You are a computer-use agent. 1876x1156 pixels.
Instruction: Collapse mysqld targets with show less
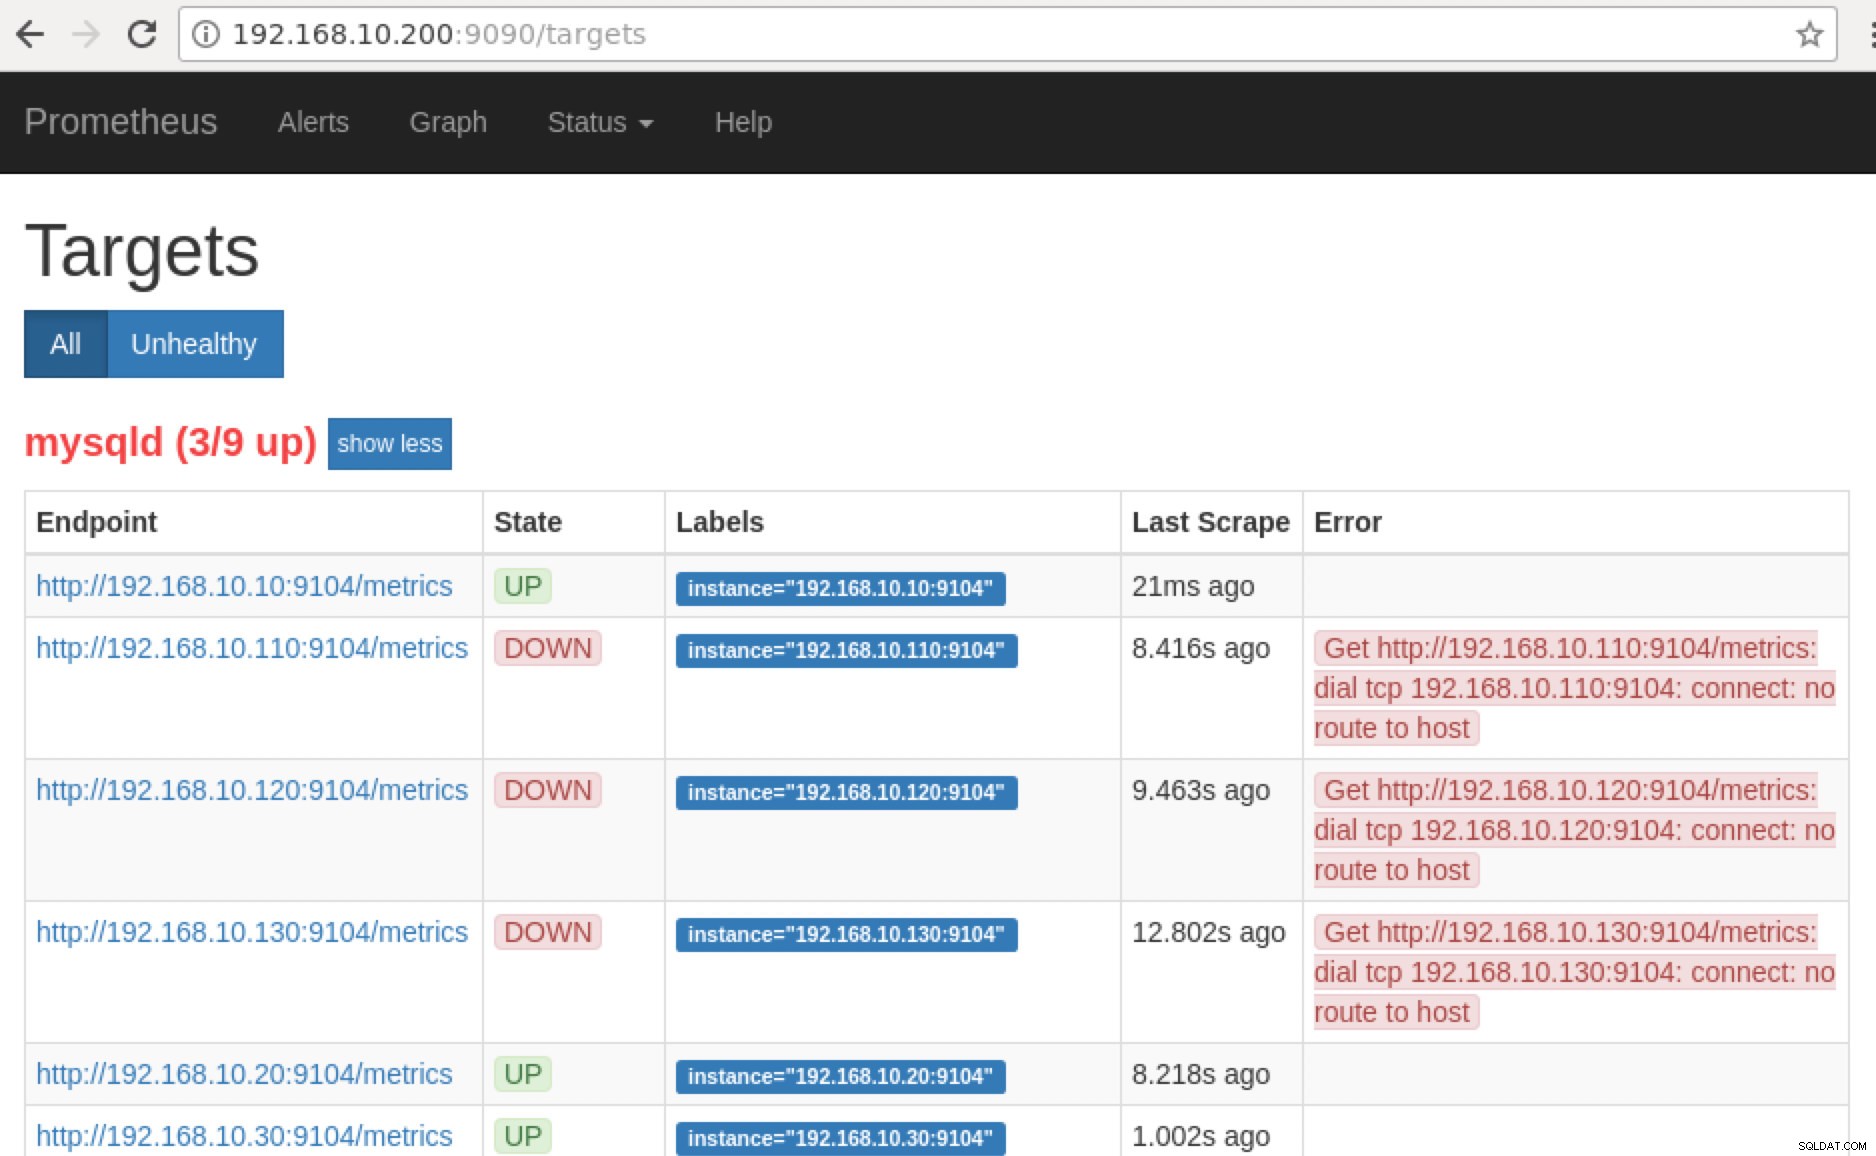point(390,444)
